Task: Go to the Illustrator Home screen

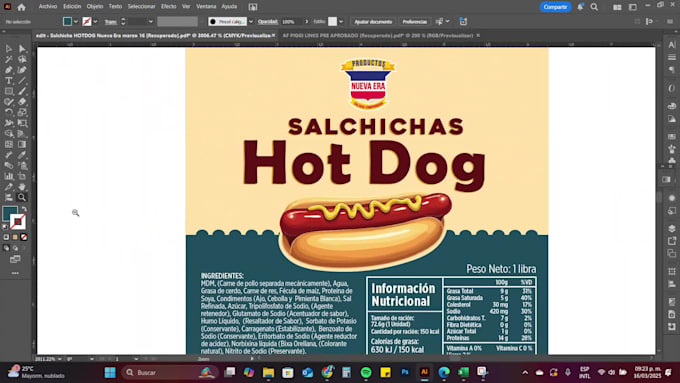Action: (21, 7)
